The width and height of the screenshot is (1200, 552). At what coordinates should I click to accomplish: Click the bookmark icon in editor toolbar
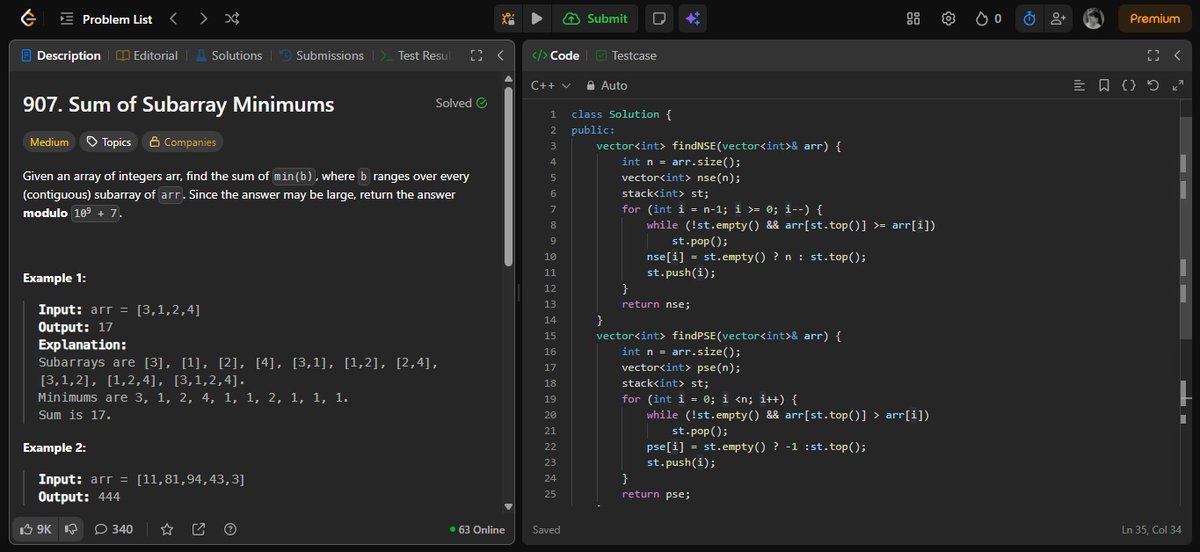1104,86
